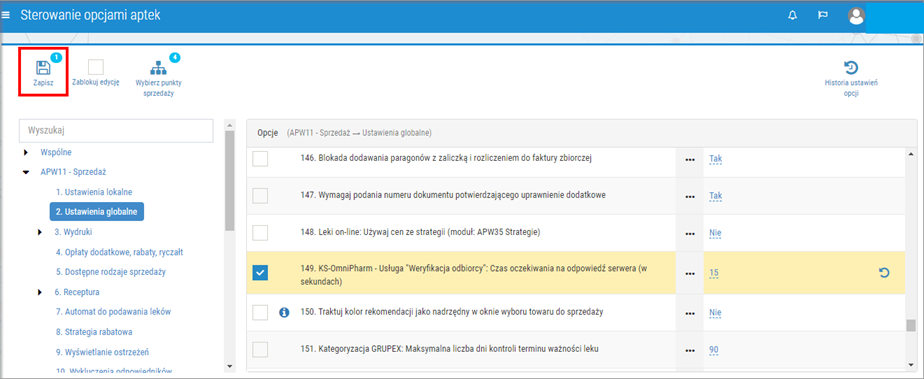Screen dimensions: 924x379
Task: Open 4. Opłaty dodatkowe, rabaty, ryczałt
Action: (120, 252)
